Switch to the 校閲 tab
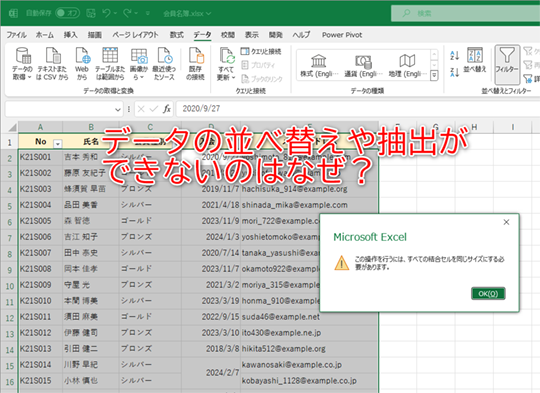 click(228, 35)
